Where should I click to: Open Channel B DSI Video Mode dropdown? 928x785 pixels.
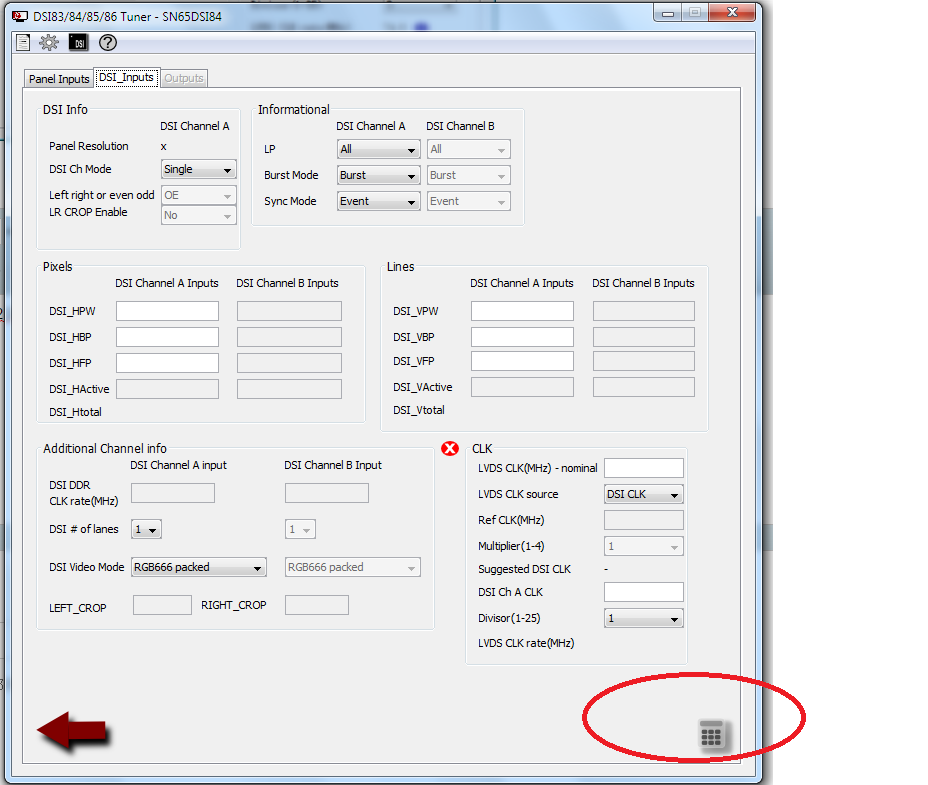(353, 567)
